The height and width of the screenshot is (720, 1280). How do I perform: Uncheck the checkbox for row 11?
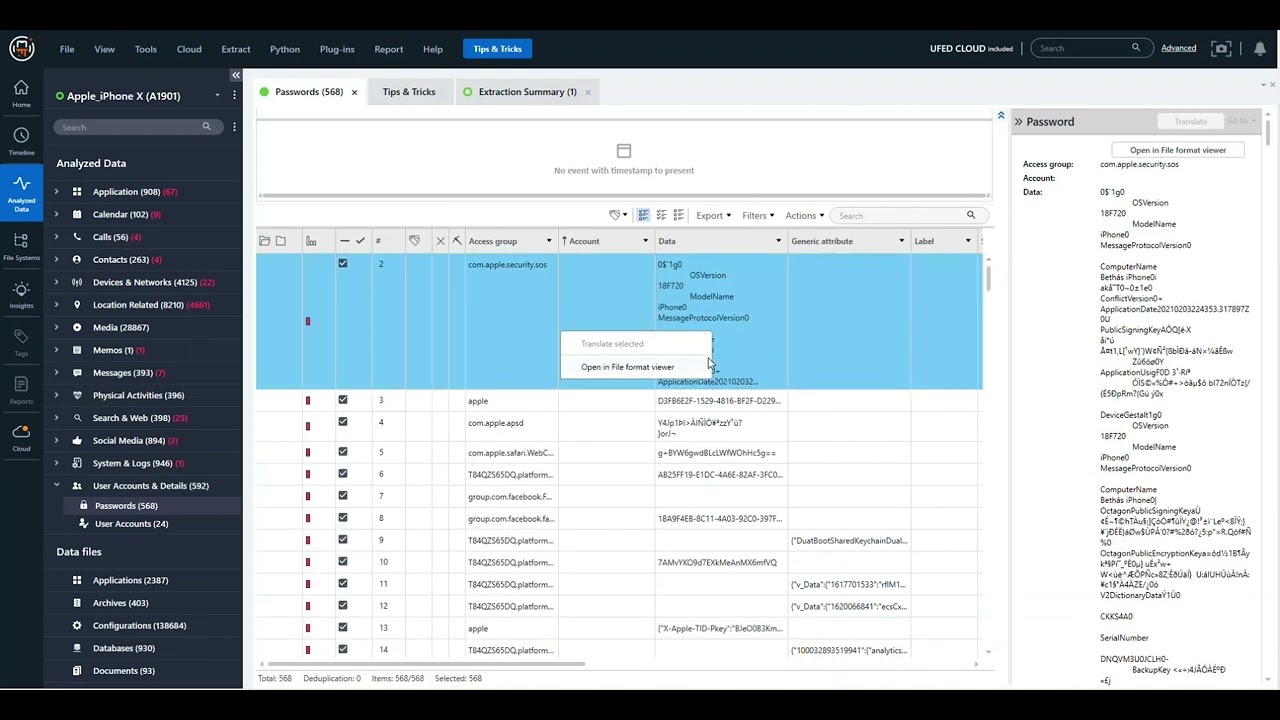(x=343, y=584)
